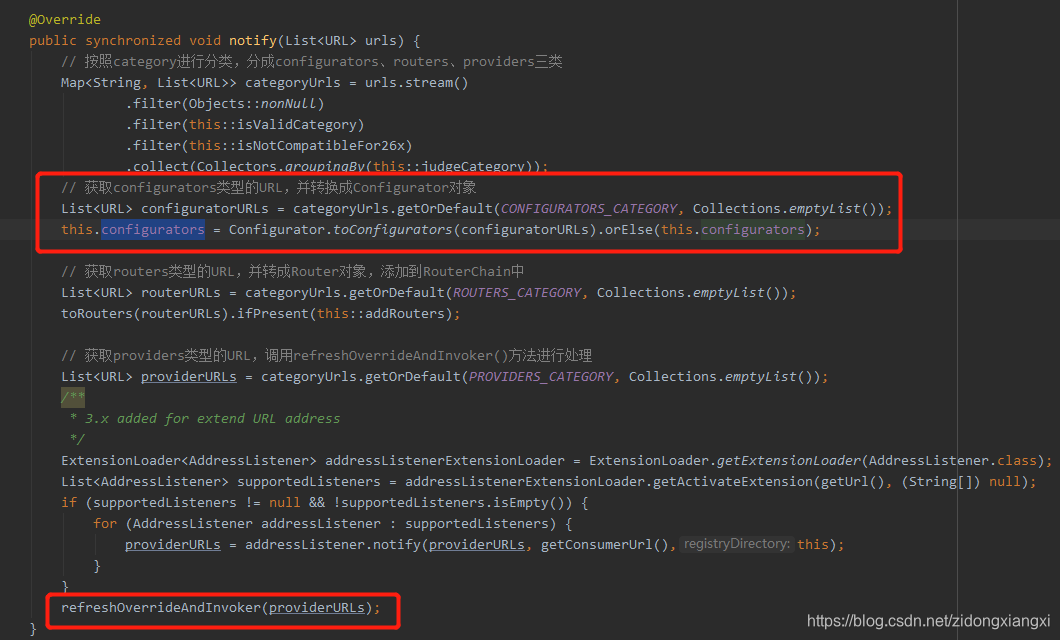The image size is (1060, 640).
Task: Click the @Override annotation
Action: tap(65, 20)
